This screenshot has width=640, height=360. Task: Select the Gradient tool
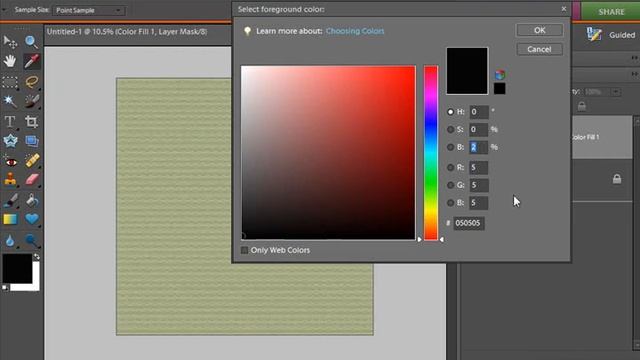pos(10,219)
